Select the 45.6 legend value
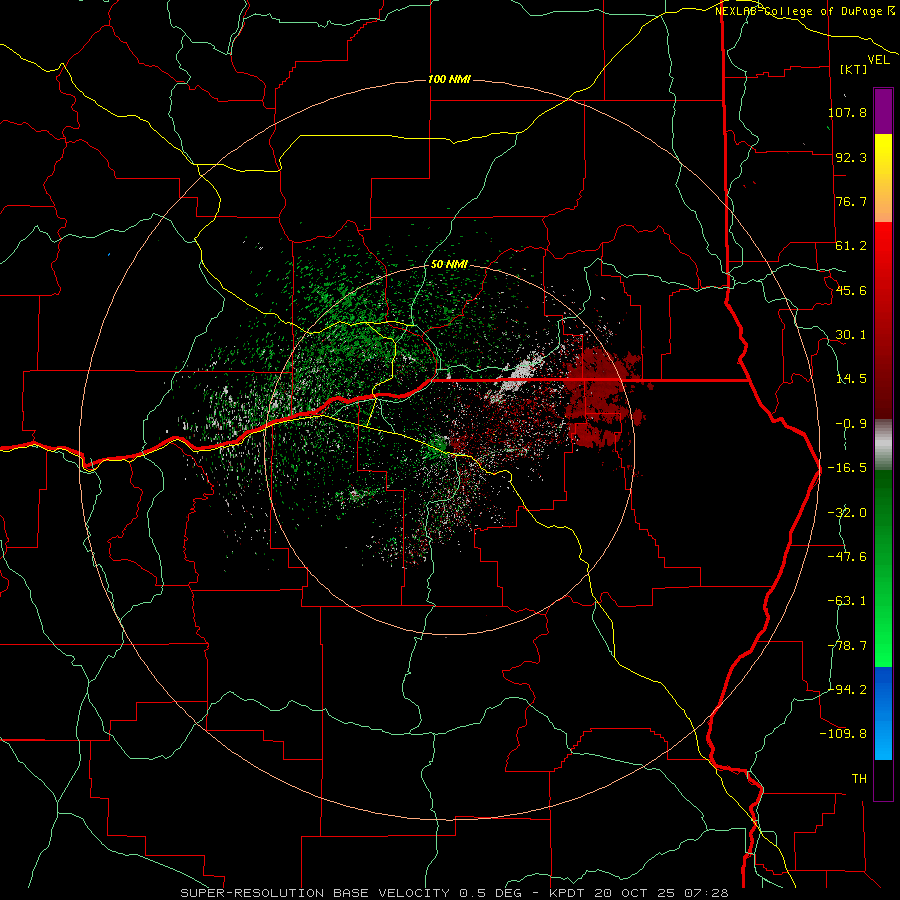The height and width of the screenshot is (900, 900). pyautogui.click(x=851, y=290)
